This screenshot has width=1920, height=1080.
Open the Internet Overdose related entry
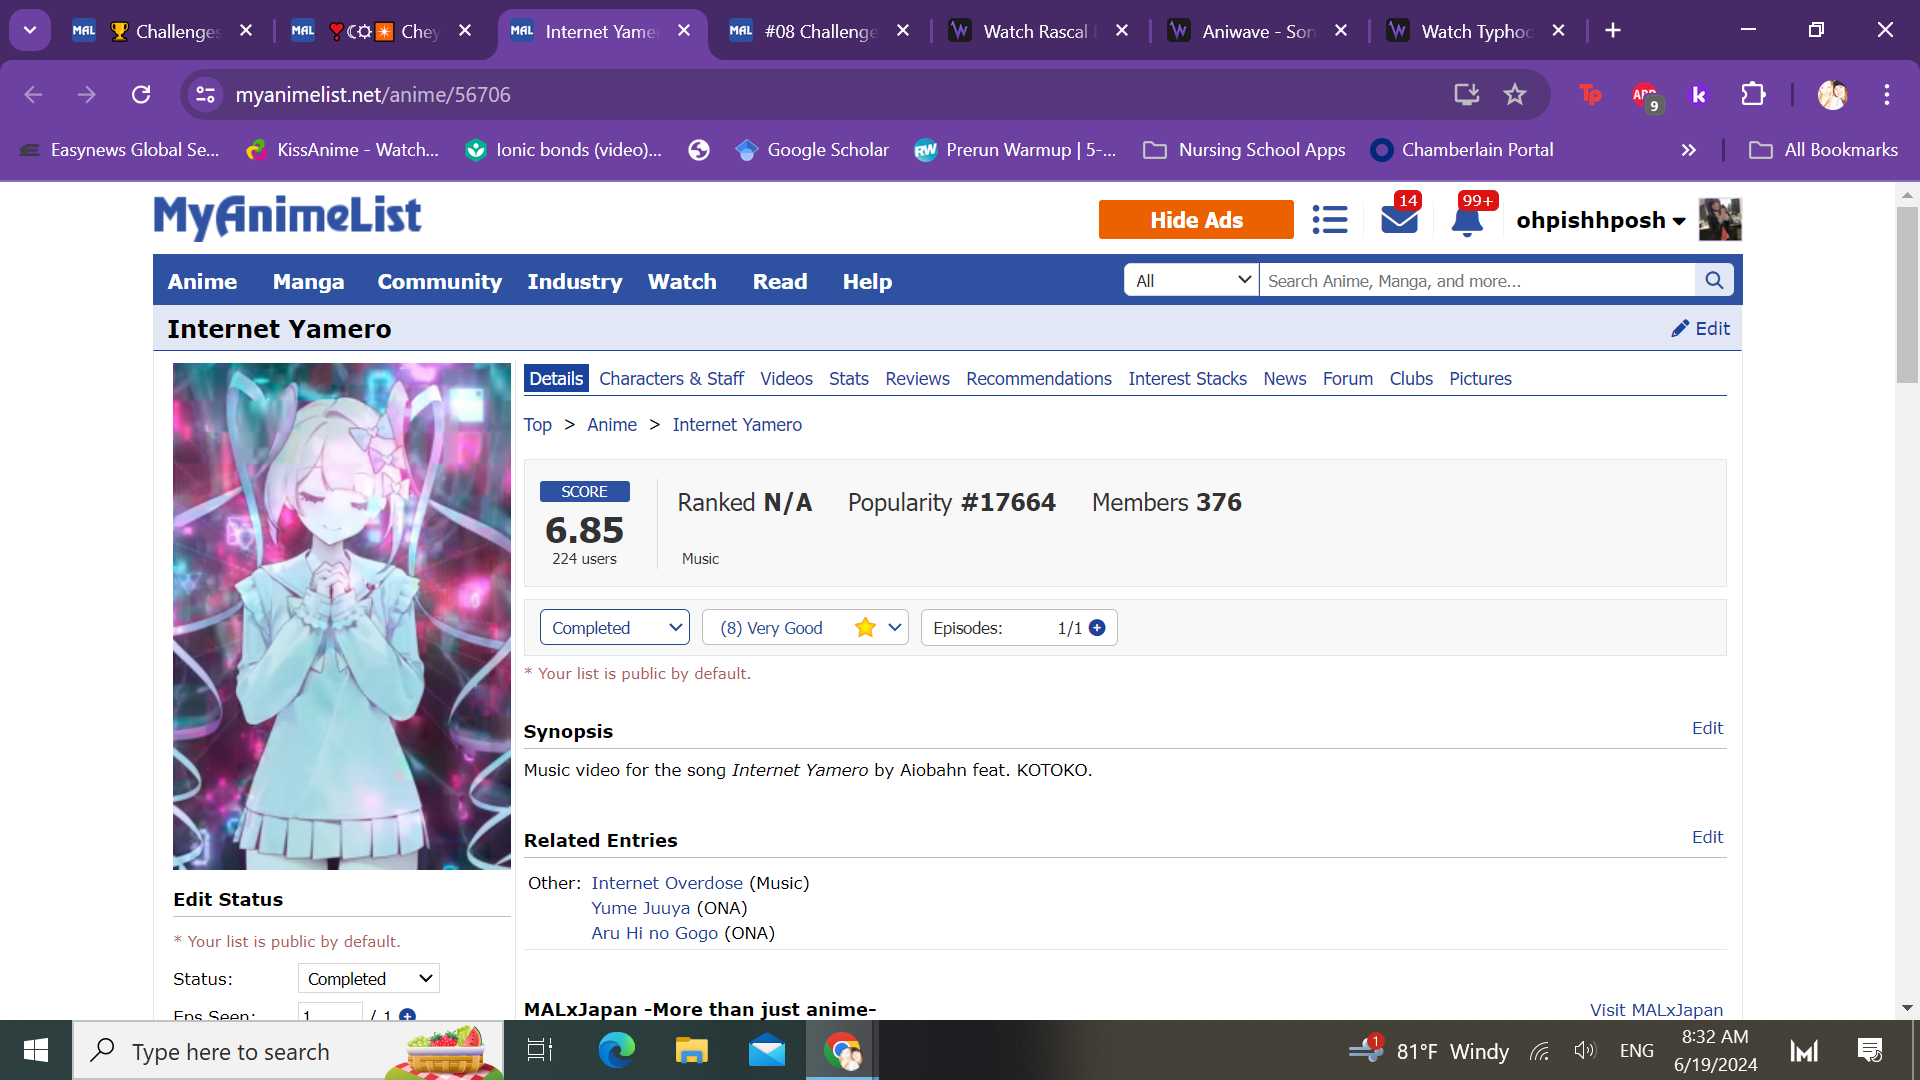(x=666, y=883)
